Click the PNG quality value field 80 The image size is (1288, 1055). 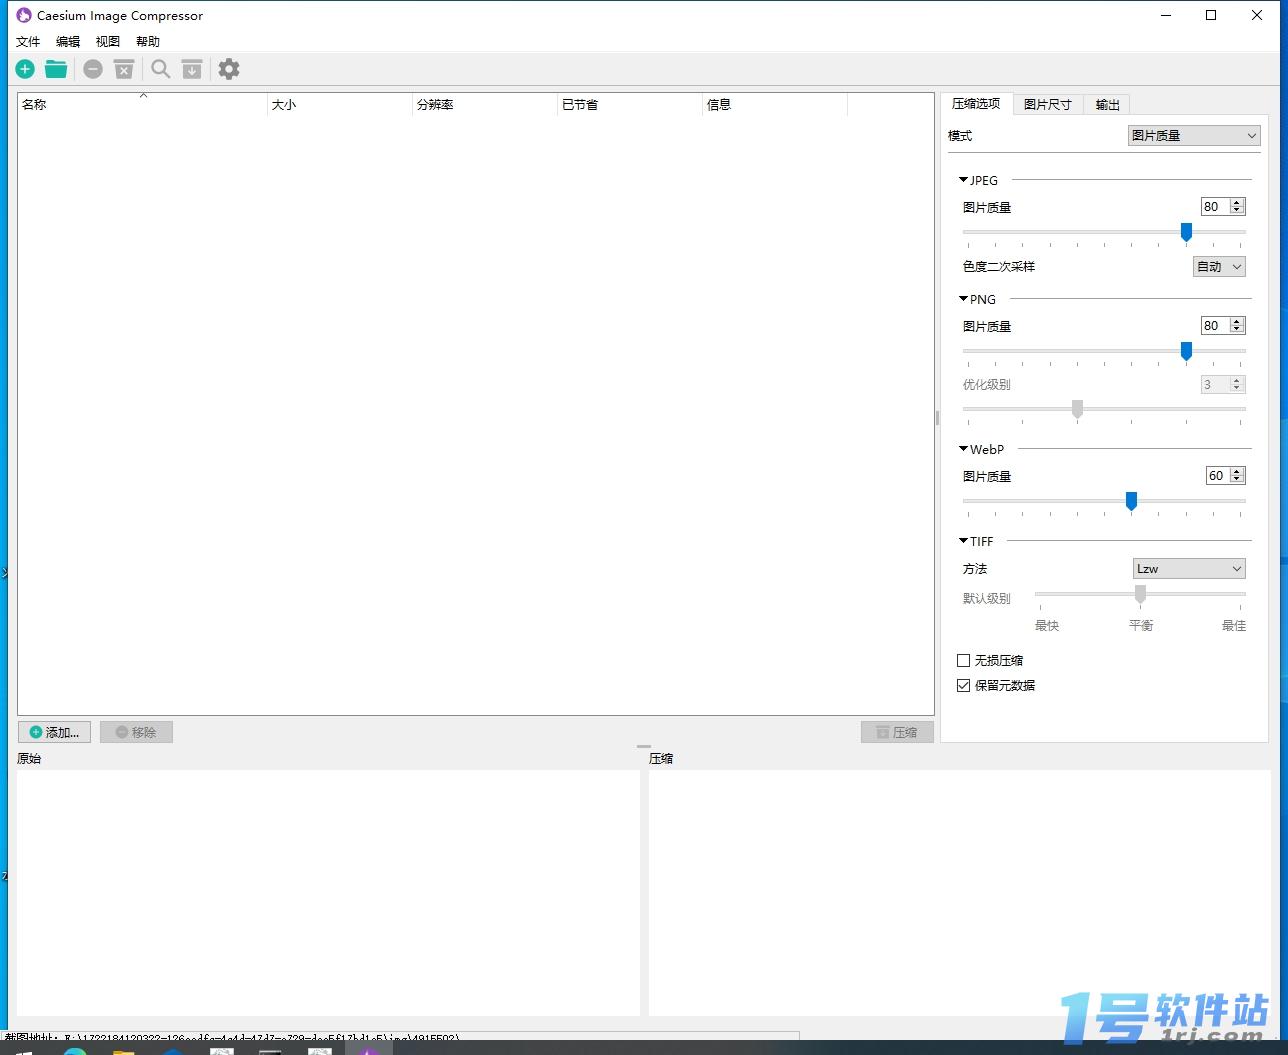[x=1214, y=326]
